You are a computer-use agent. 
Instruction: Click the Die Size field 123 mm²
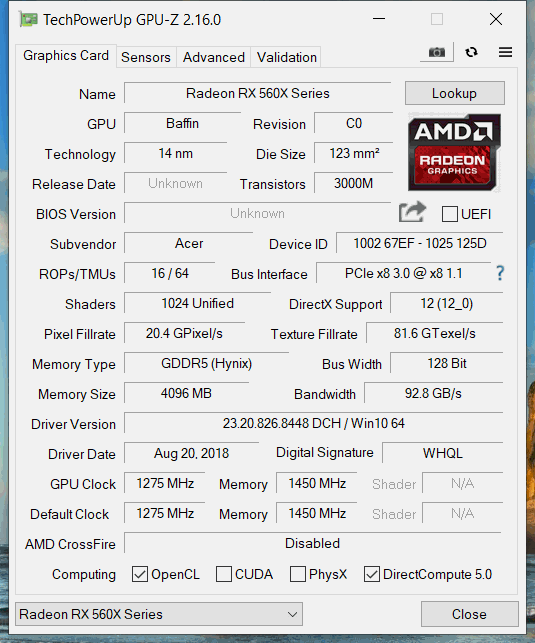coord(354,153)
